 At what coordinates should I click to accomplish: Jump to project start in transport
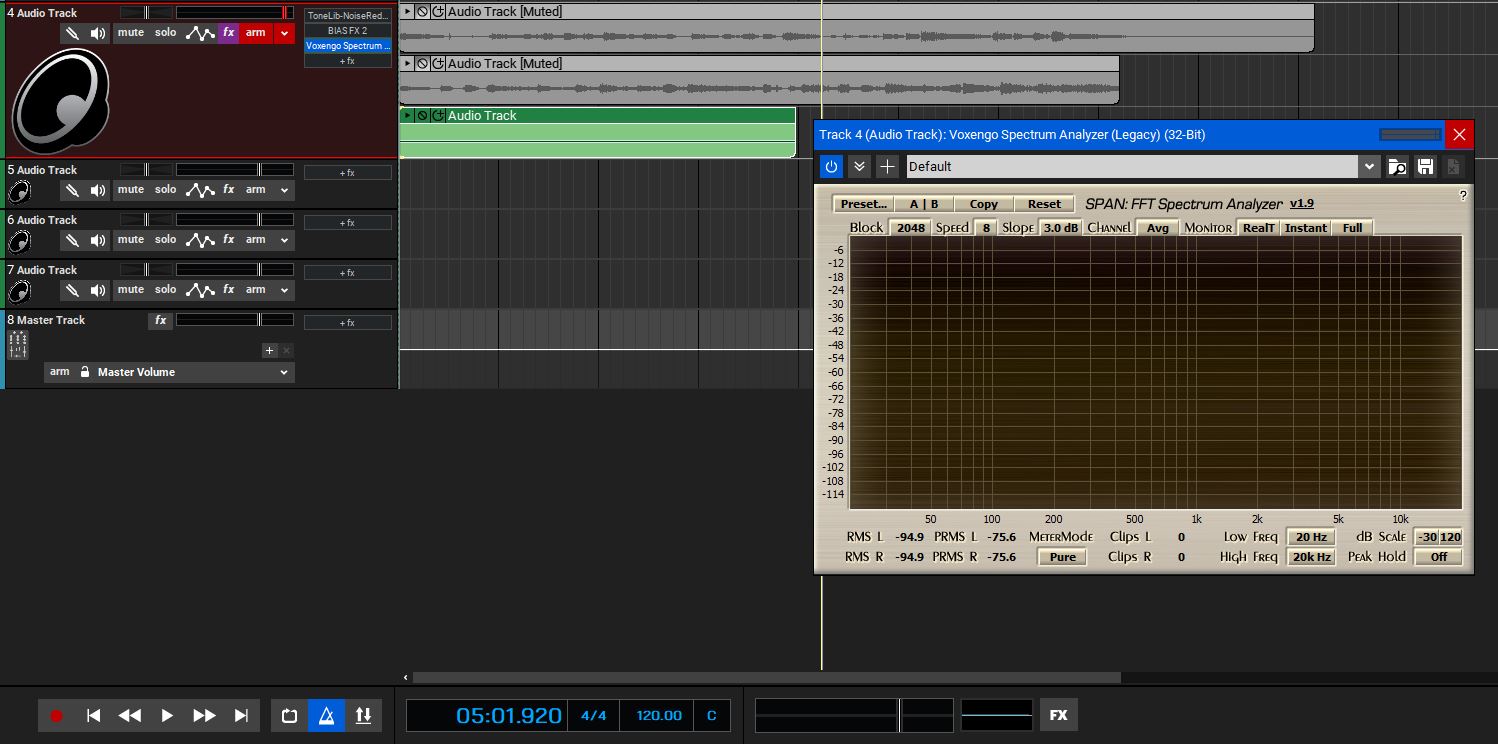93,715
